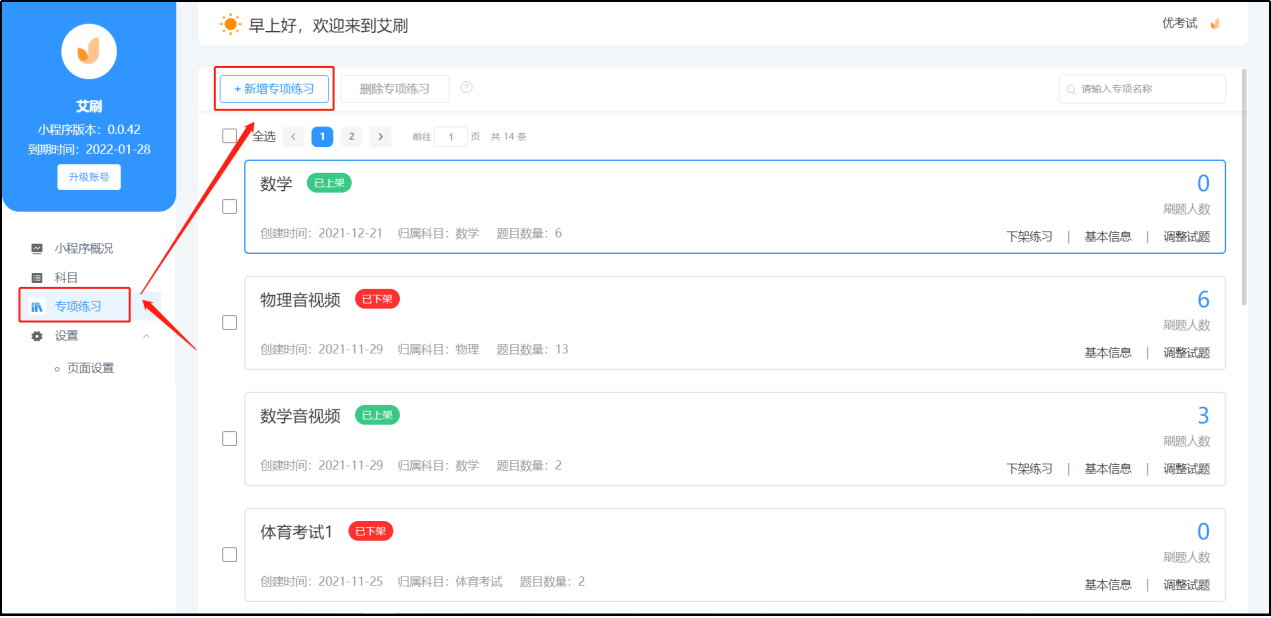Click the 前往 page number input
Screen dimensions: 1271x618
click(x=450, y=137)
